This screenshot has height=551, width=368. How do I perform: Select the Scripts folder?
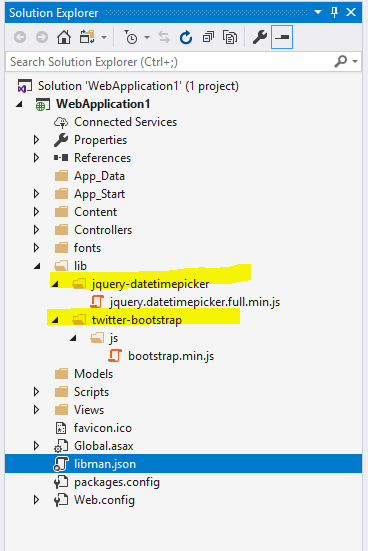[x=91, y=392]
